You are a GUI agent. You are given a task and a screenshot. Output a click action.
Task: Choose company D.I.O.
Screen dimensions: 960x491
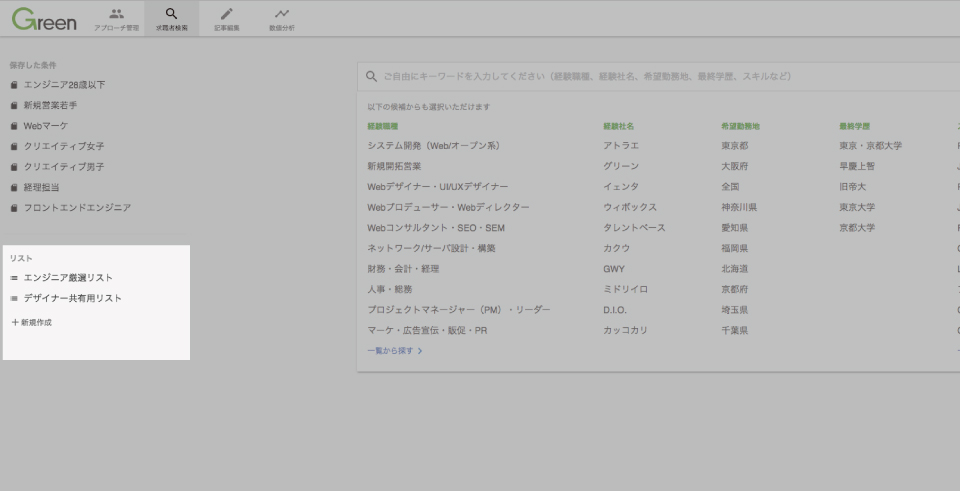click(x=615, y=310)
